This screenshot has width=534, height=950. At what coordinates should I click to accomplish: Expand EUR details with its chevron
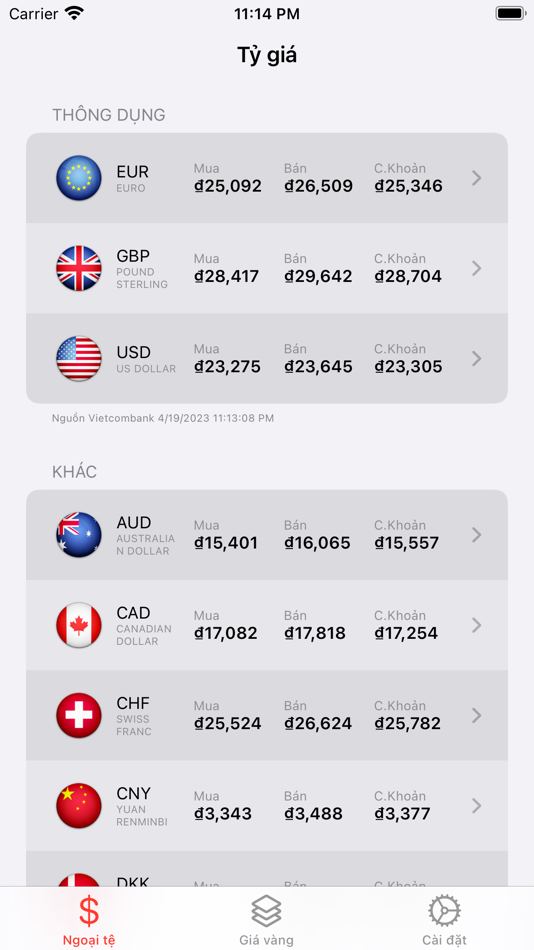pyautogui.click(x=476, y=178)
